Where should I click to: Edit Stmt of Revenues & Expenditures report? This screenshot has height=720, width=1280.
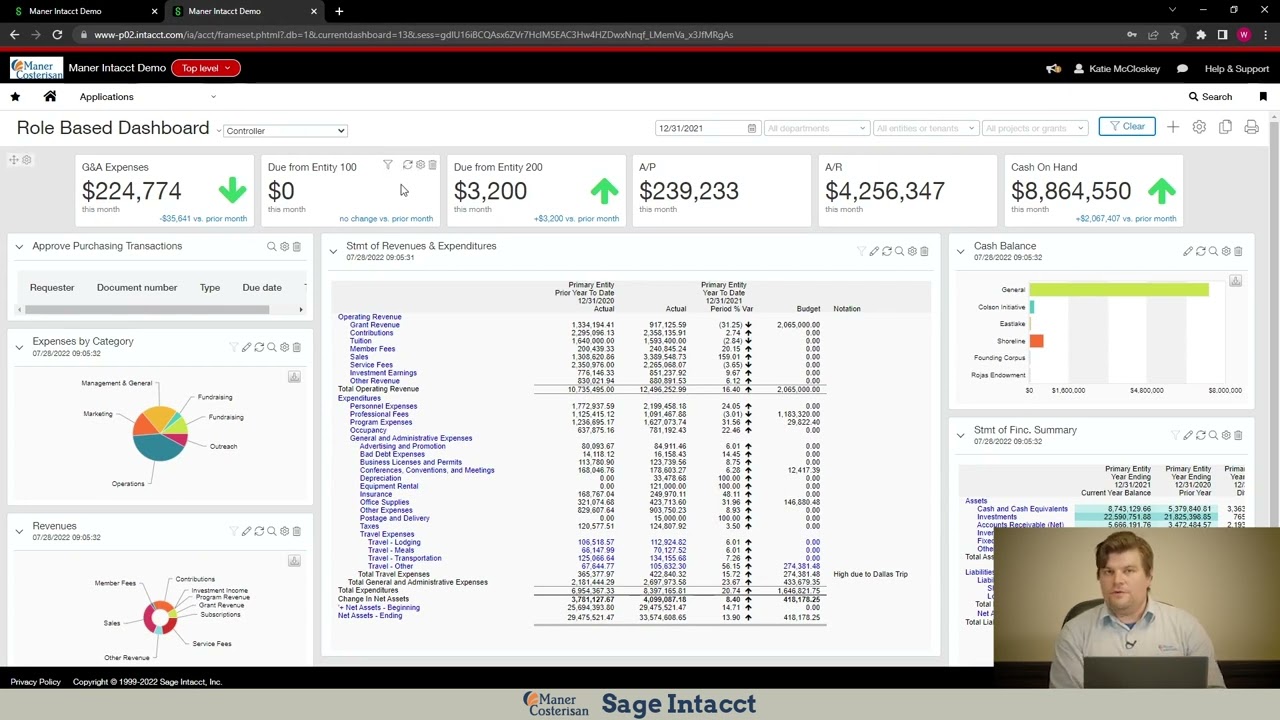click(x=874, y=251)
